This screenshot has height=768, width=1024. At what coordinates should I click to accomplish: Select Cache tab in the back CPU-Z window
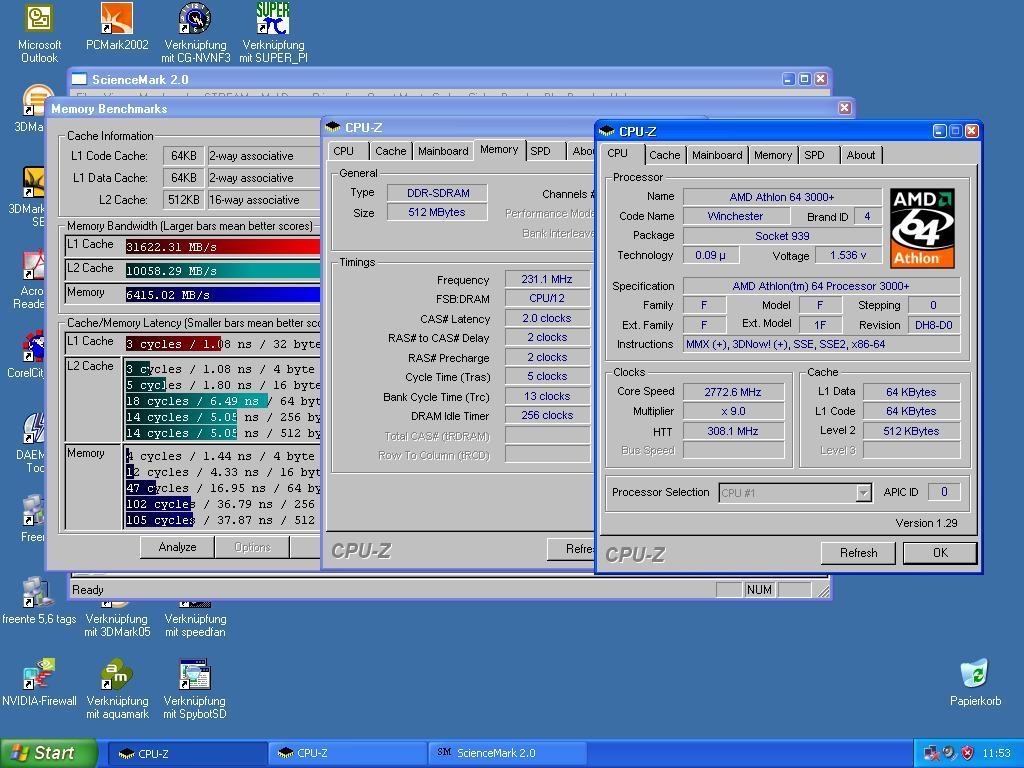click(x=391, y=151)
